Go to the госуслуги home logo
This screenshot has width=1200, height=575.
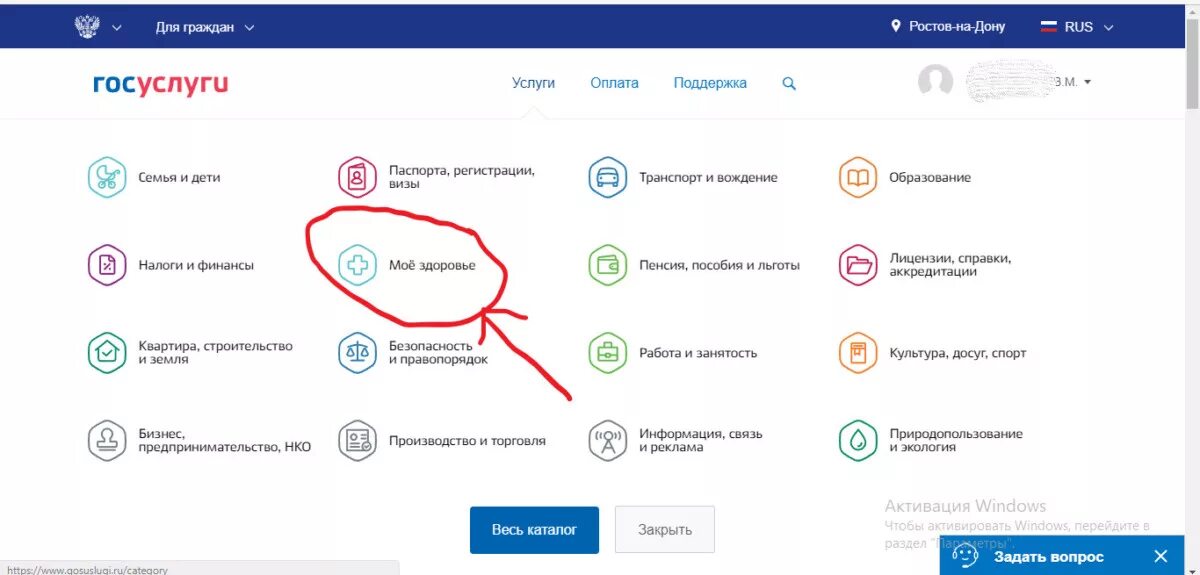pos(161,84)
